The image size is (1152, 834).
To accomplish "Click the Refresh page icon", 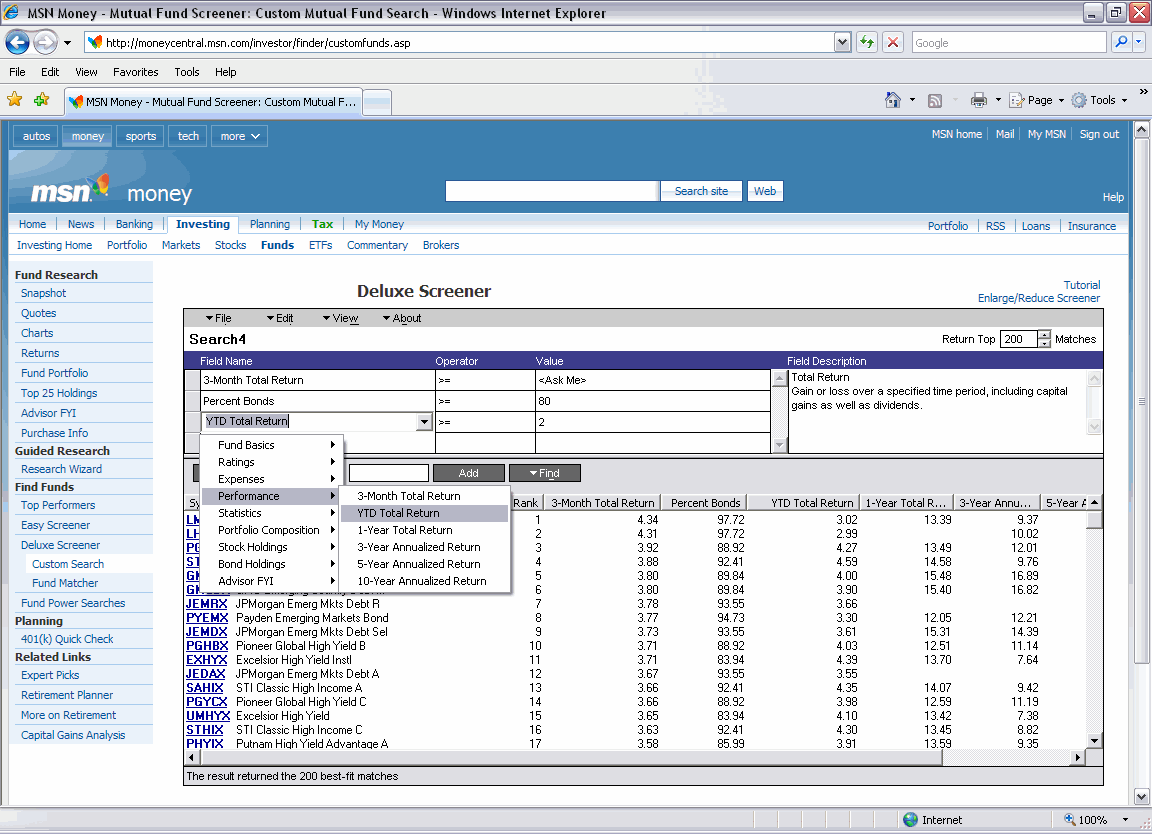I will (x=866, y=43).
